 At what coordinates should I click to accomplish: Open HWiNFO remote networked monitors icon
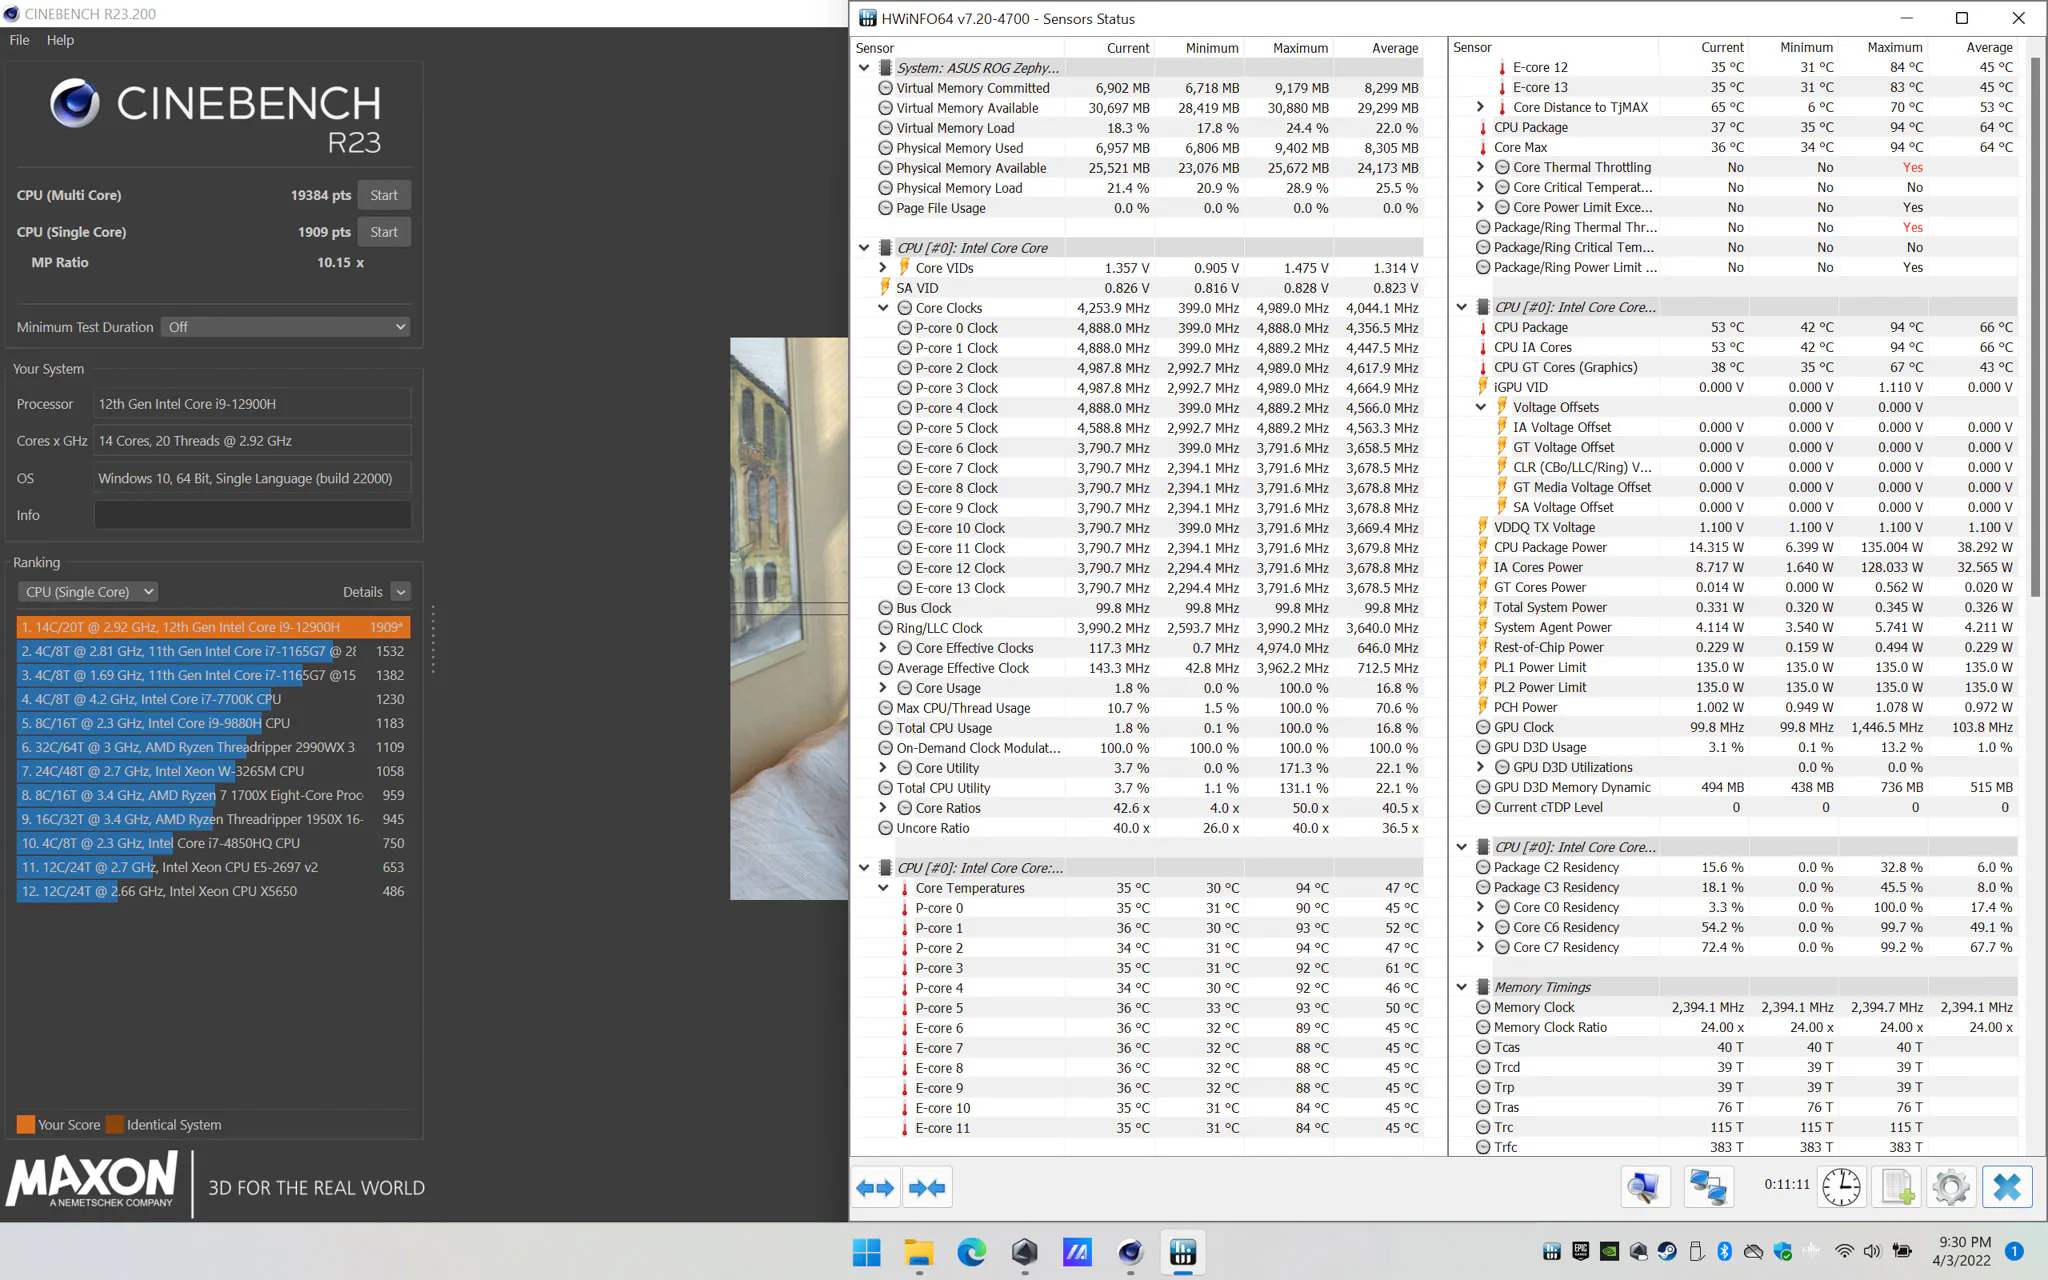tap(1707, 1188)
